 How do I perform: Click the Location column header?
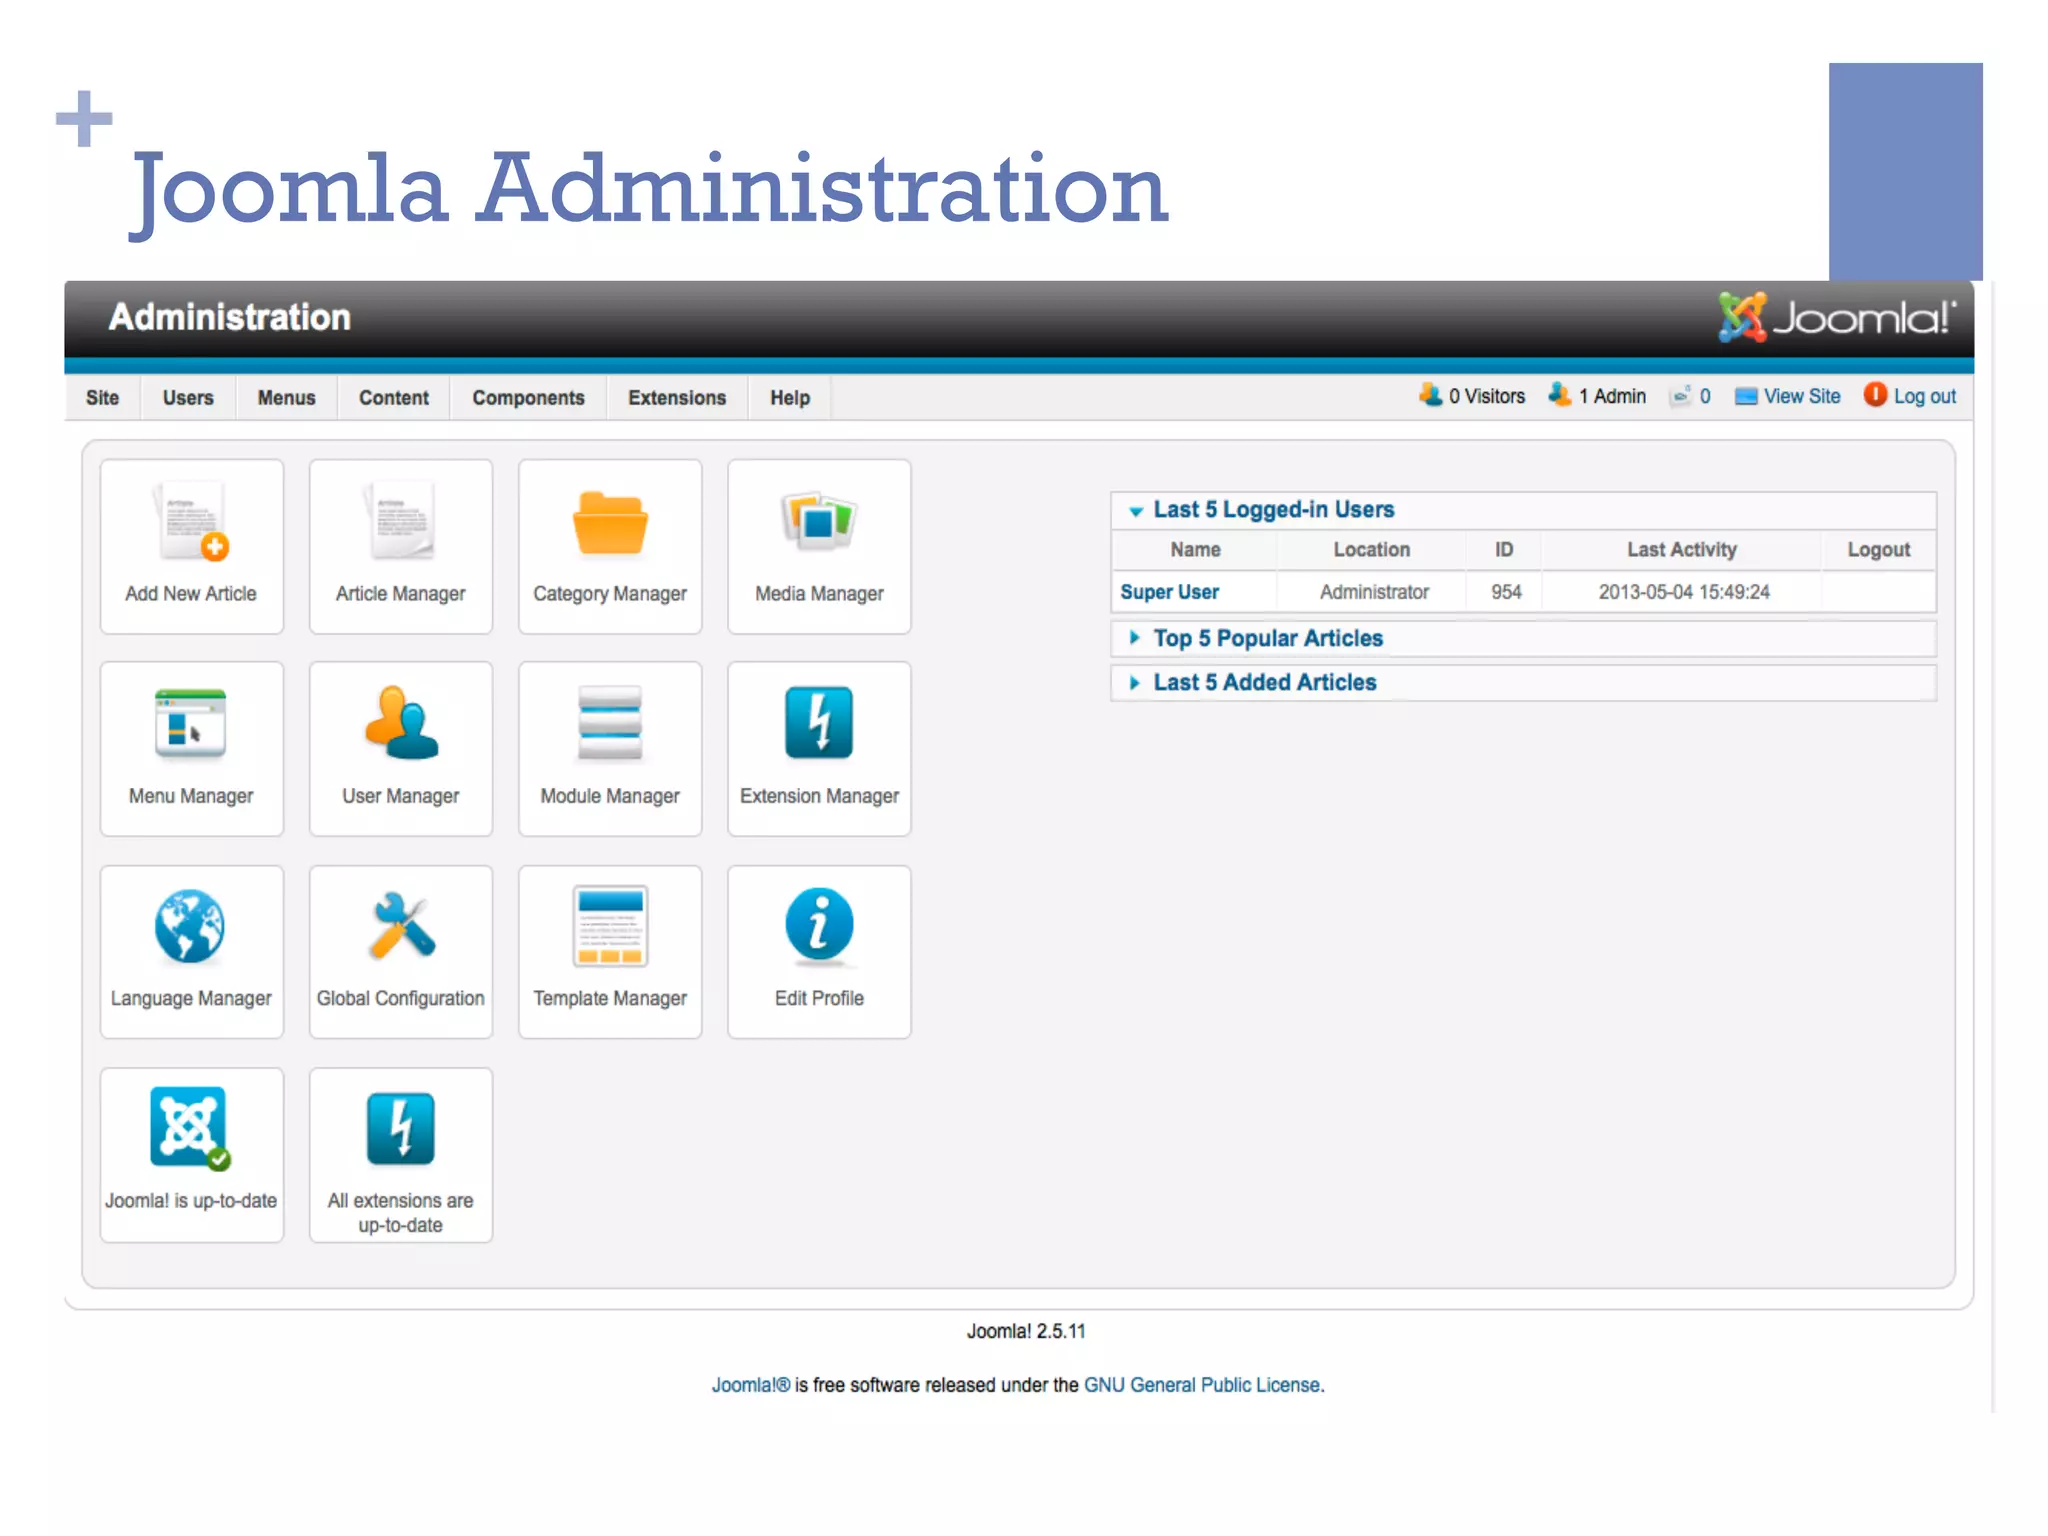[x=1371, y=549]
